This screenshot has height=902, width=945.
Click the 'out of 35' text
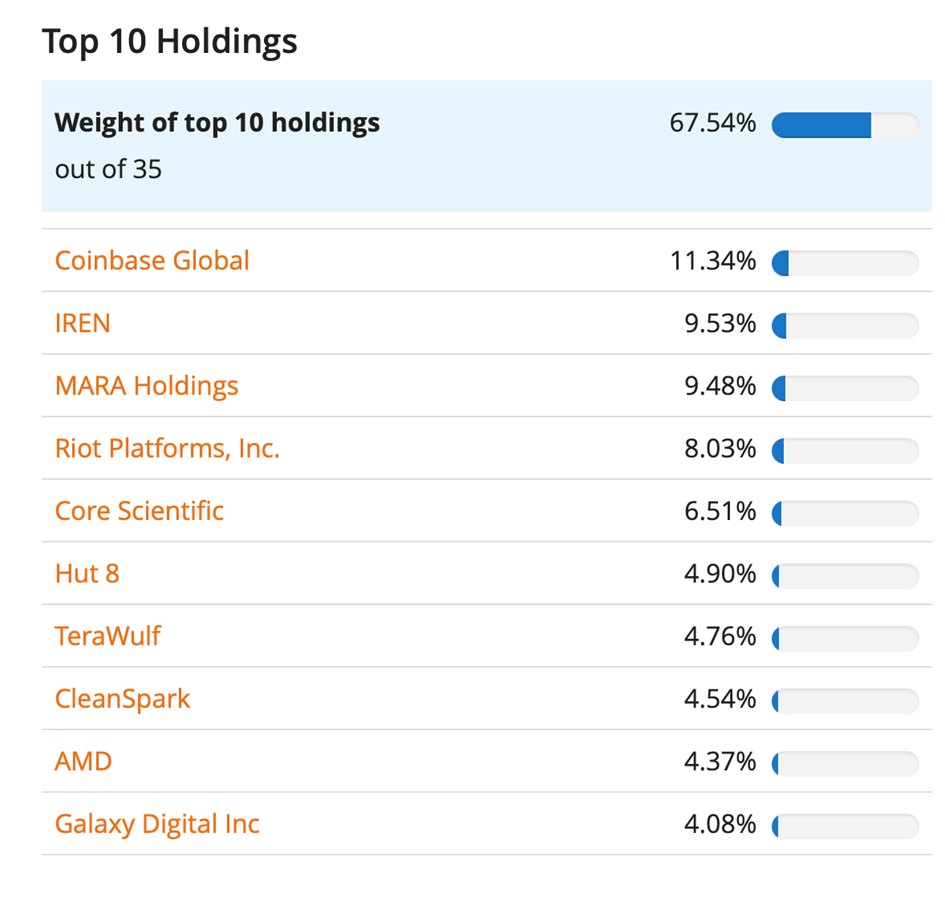(x=108, y=169)
